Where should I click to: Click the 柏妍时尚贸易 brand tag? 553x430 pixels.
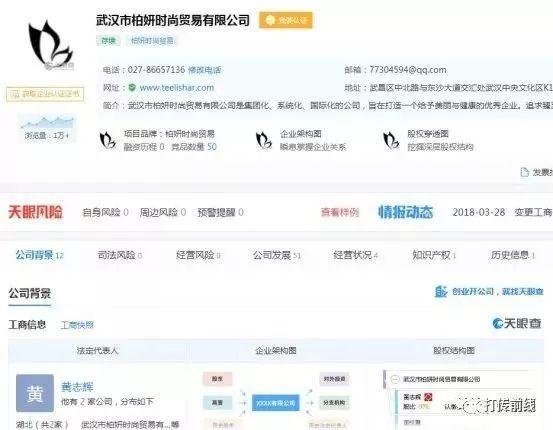152,41
